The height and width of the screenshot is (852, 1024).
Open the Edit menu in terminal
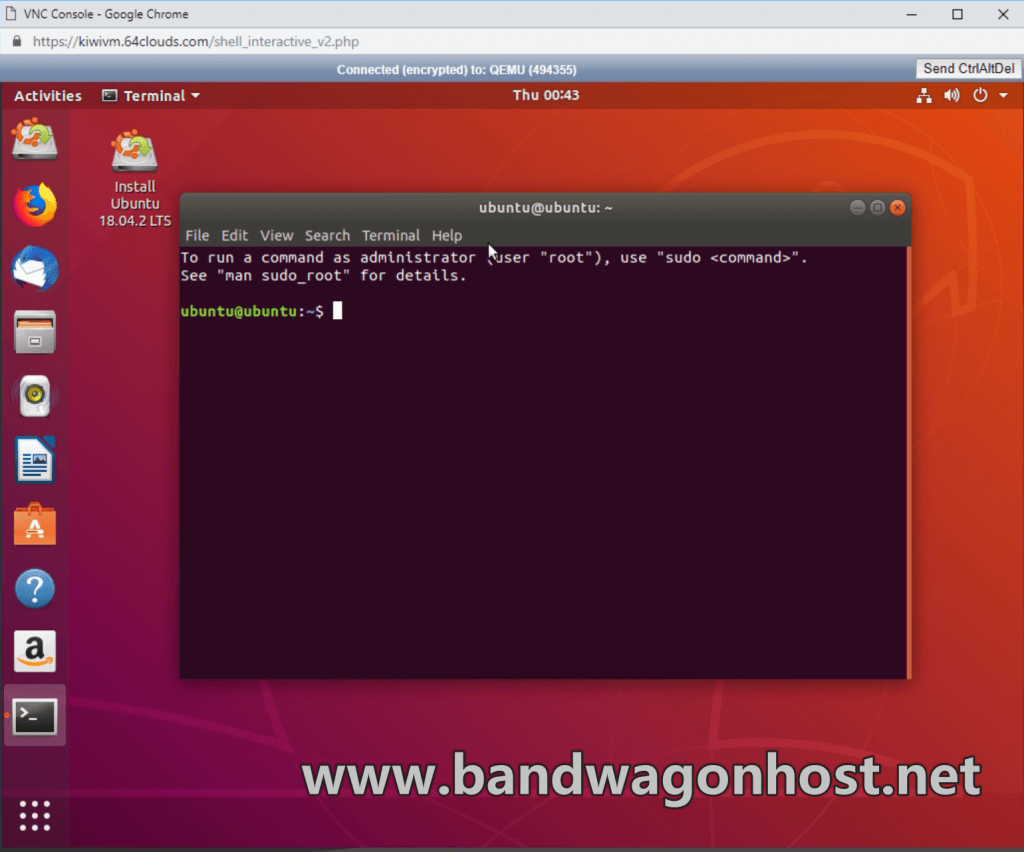click(234, 235)
